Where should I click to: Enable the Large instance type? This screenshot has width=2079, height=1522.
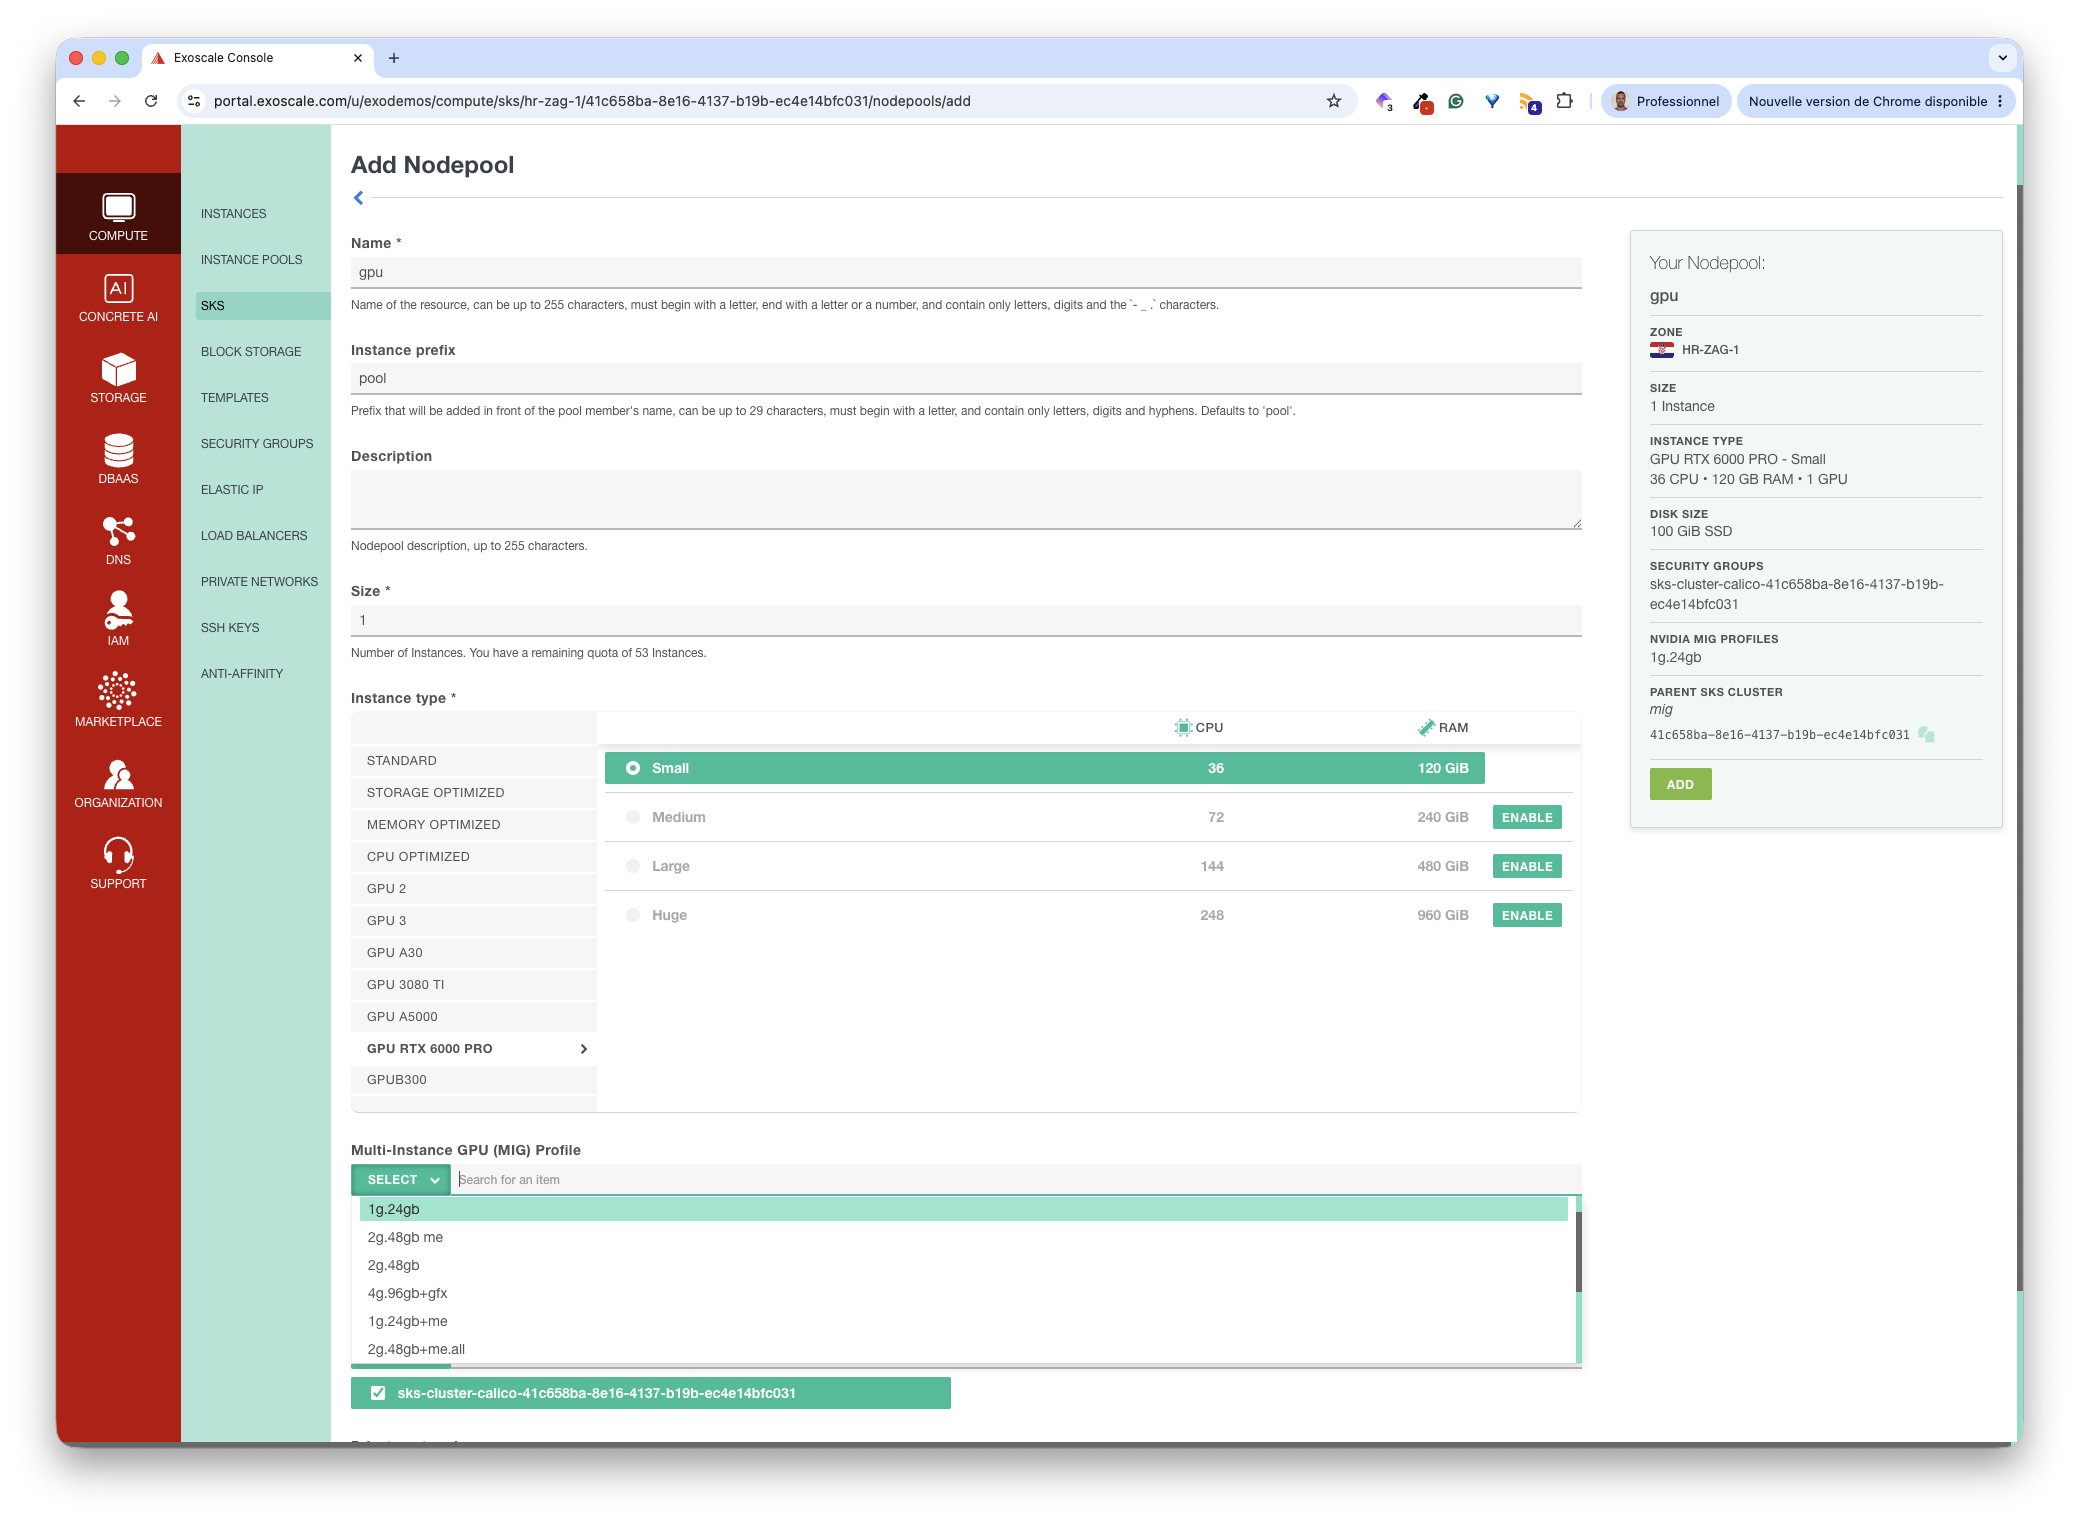pos(1527,866)
